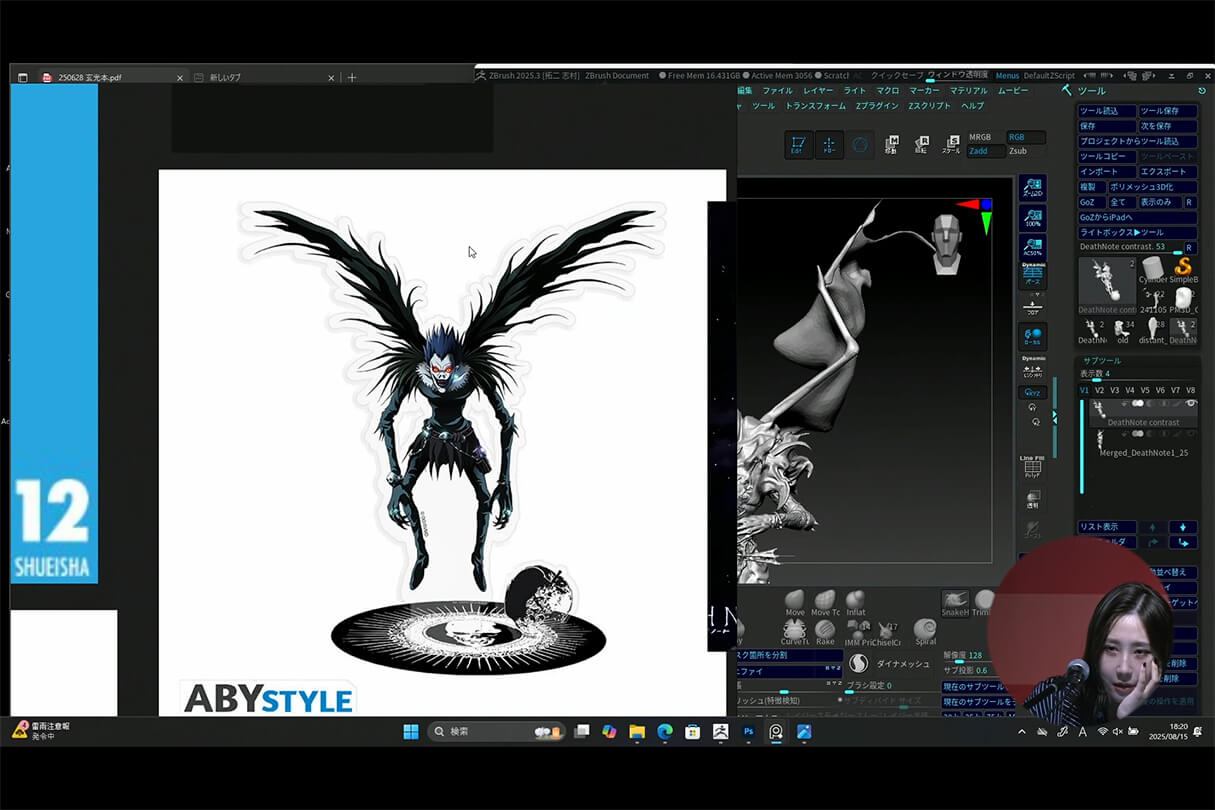Viewport: 1215px width, 810px height.
Task: Select the Draw mode icon
Action: coord(829,145)
